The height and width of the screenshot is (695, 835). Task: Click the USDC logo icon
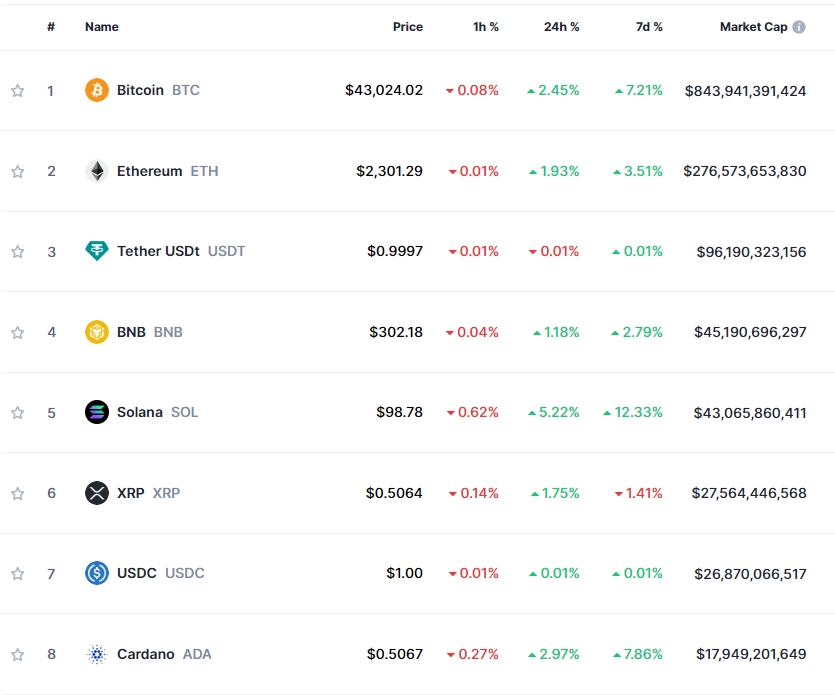pos(97,573)
